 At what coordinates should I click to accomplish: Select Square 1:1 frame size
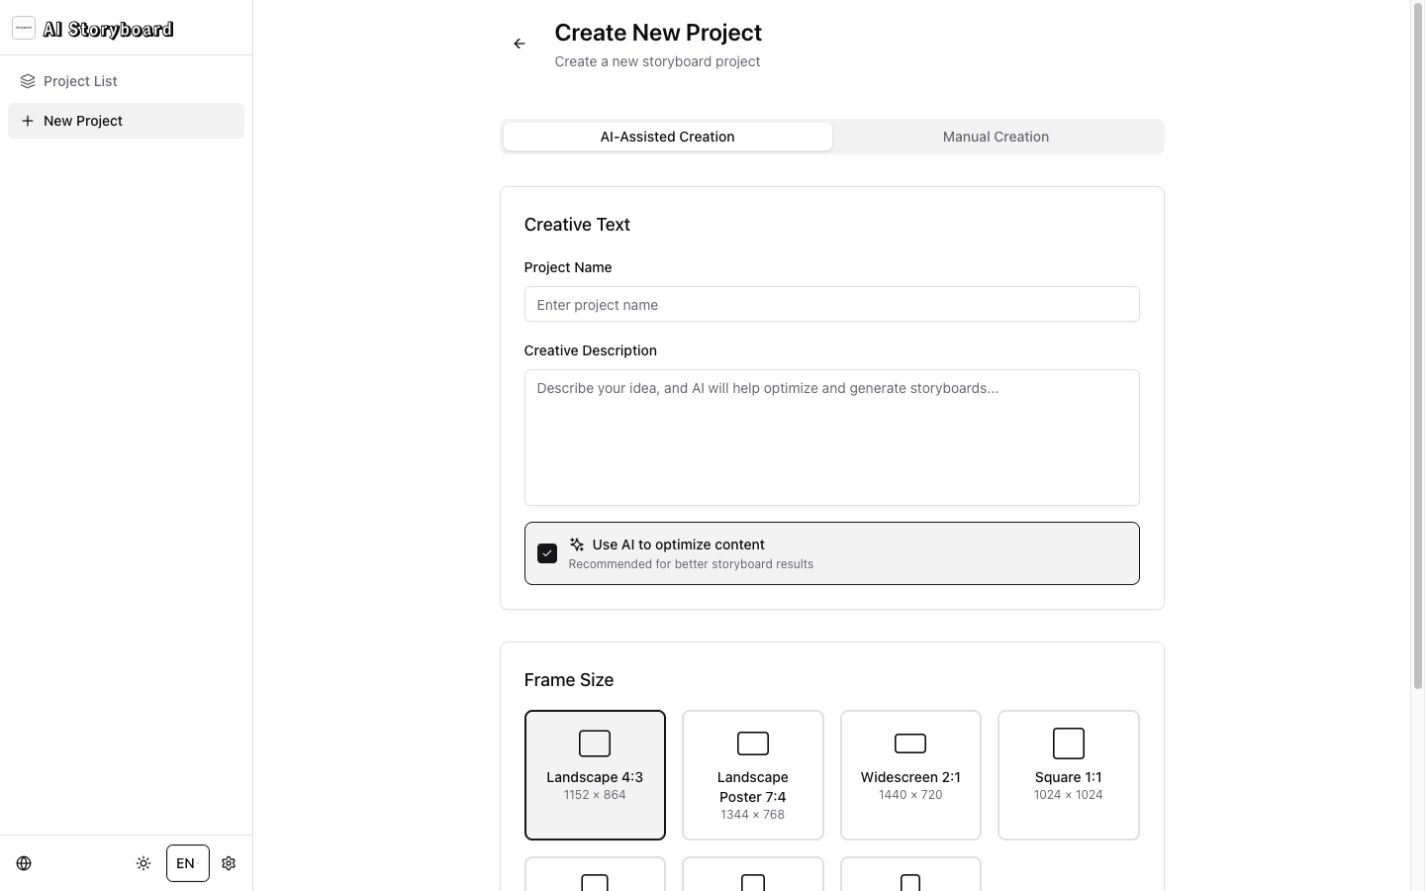(x=1069, y=776)
